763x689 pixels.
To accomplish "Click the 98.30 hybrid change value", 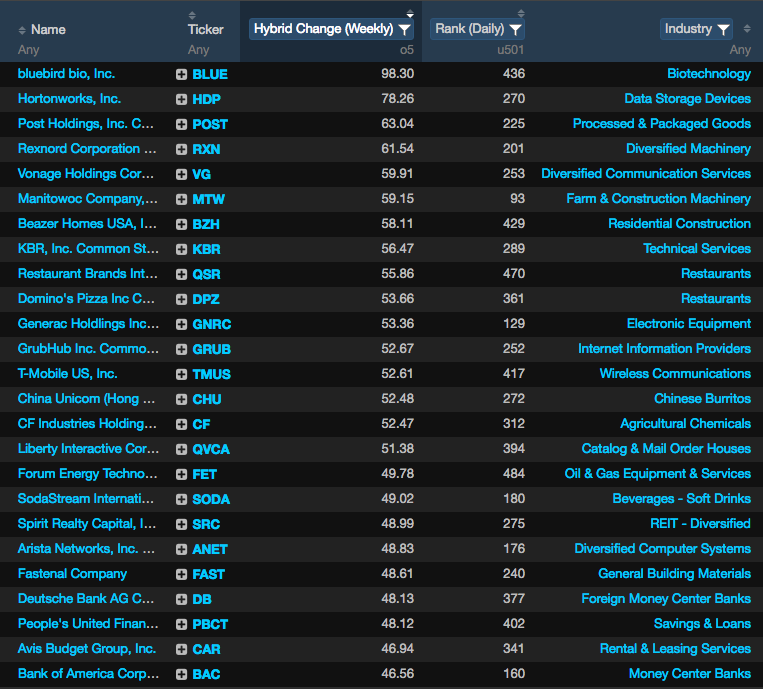I will click(398, 74).
